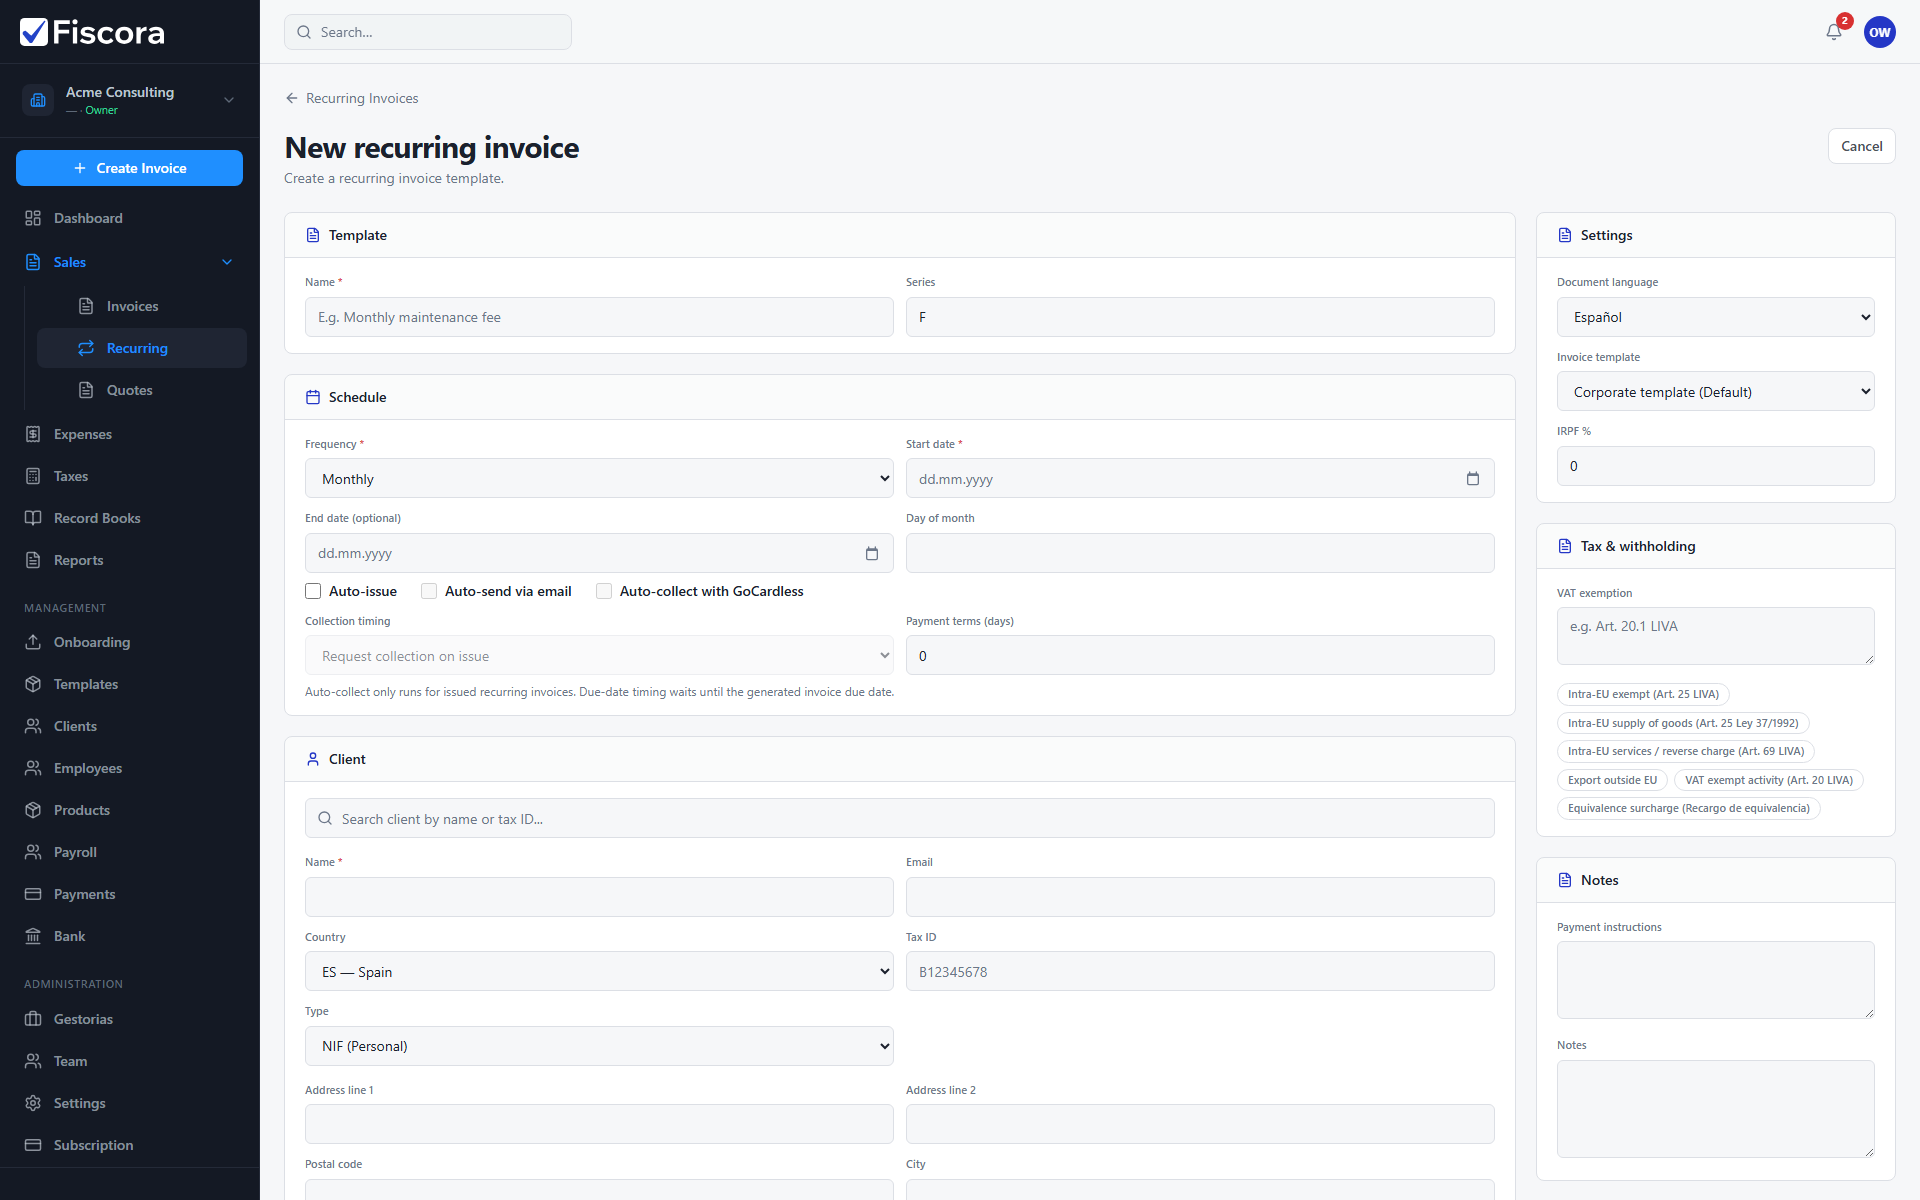This screenshot has height=1200, width=1920.
Task: Open Start date calendar picker icon
Action: (x=1473, y=479)
